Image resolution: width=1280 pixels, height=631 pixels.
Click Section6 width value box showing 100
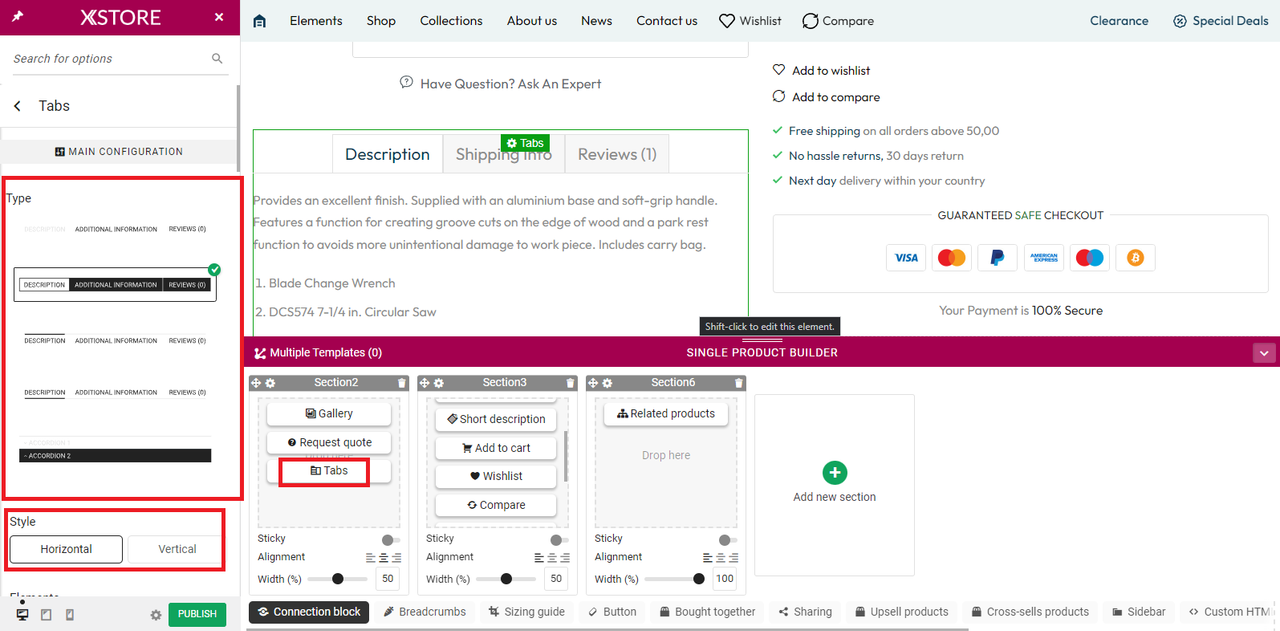(x=725, y=579)
